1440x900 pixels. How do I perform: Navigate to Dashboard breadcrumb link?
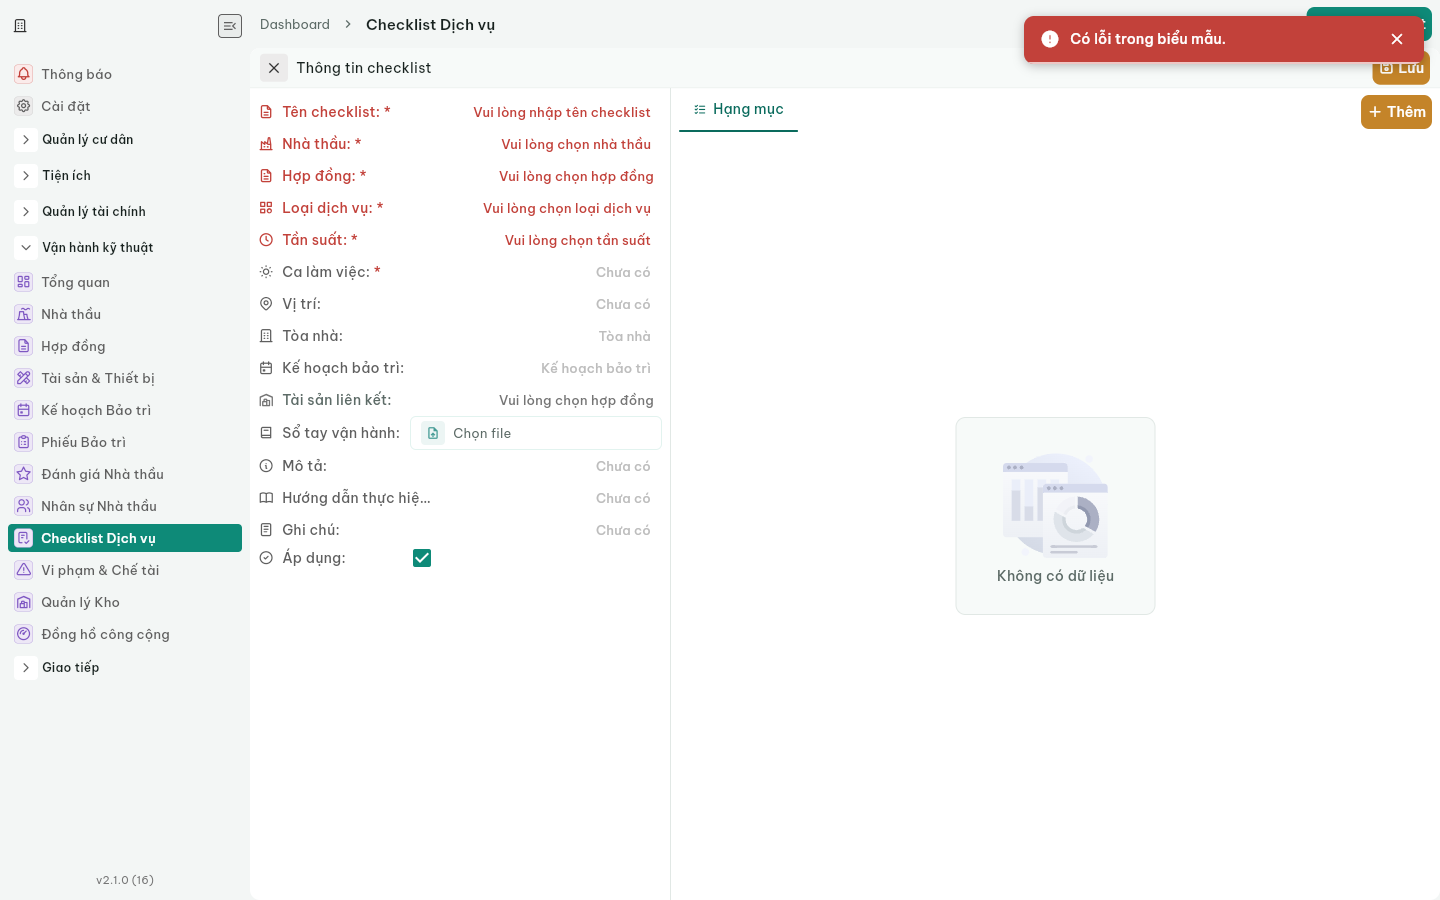(295, 25)
